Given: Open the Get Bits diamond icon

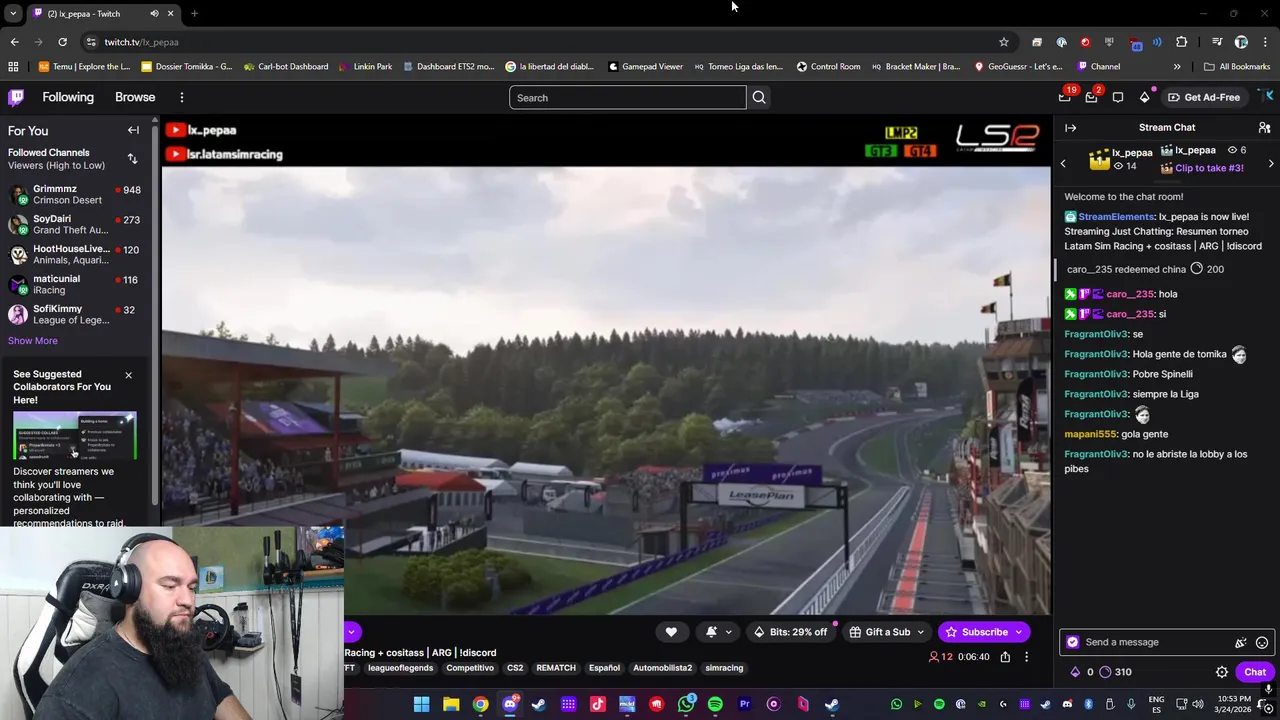Looking at the screenshot, I should coord(1145,97).
